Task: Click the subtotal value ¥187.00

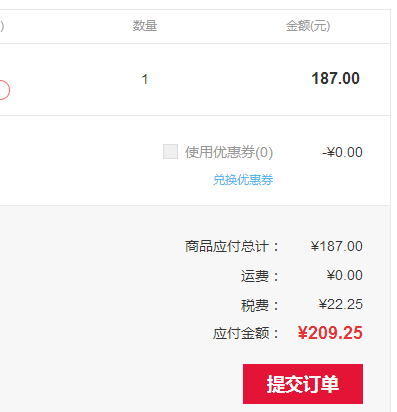Action: tap(336, 246)
